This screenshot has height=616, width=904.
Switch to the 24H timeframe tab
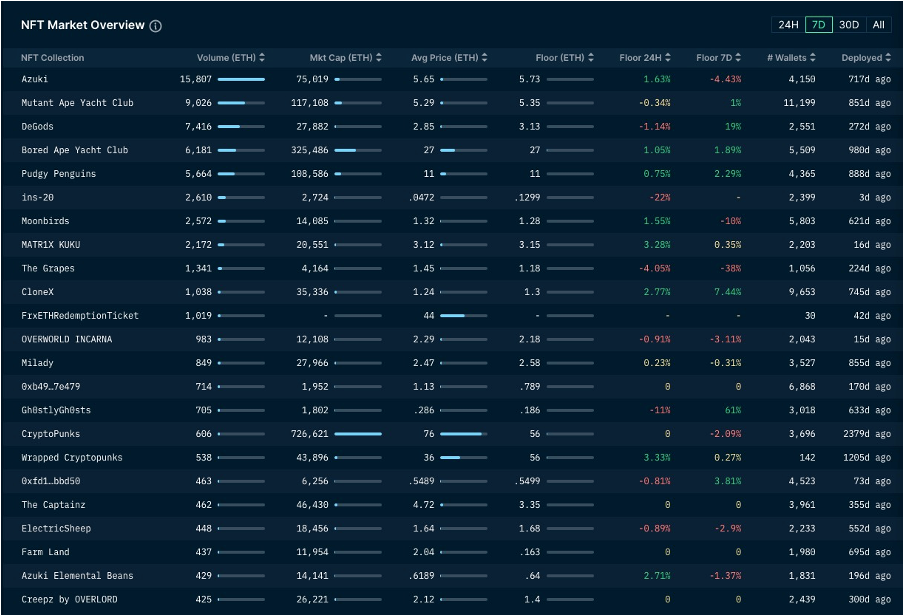(x=788, y=25)
